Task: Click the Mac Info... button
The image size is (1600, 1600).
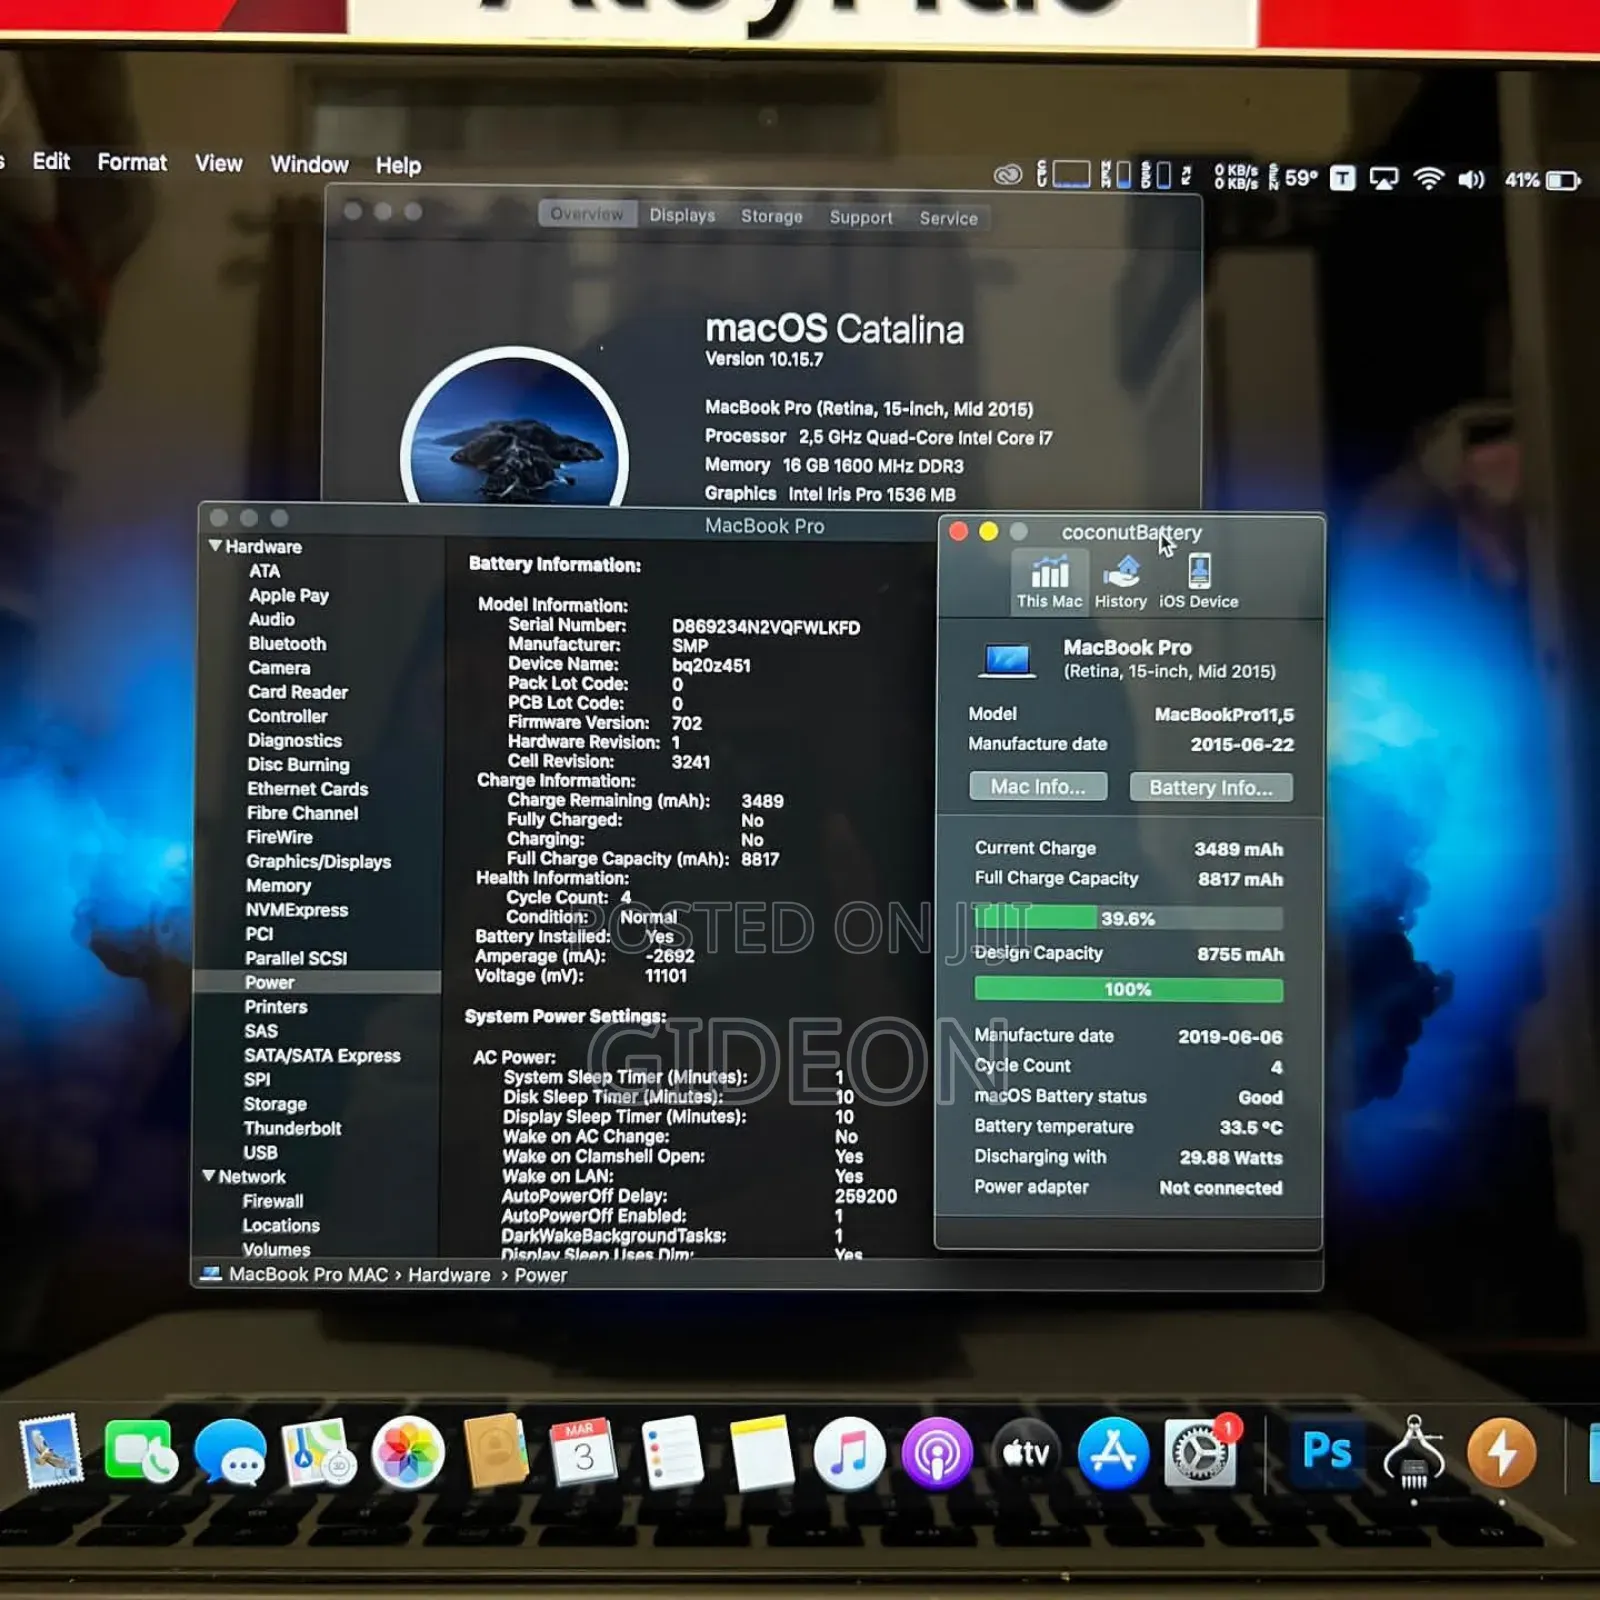Action: pyautogui.click(x=1038, y=786)
